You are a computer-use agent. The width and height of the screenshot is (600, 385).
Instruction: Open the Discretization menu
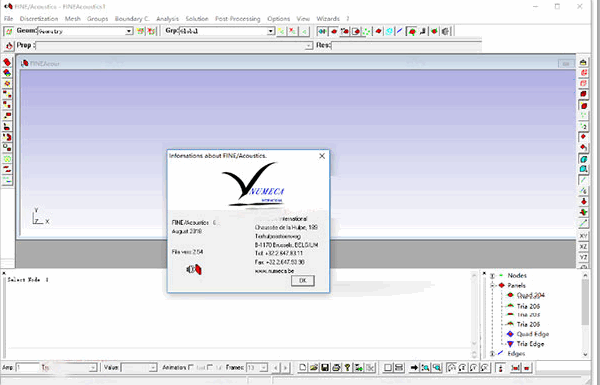point(39,18)
